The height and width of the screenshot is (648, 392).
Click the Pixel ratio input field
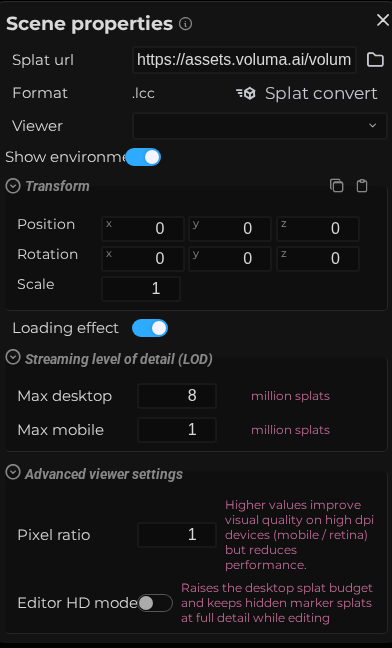click(x=177, y=535)
